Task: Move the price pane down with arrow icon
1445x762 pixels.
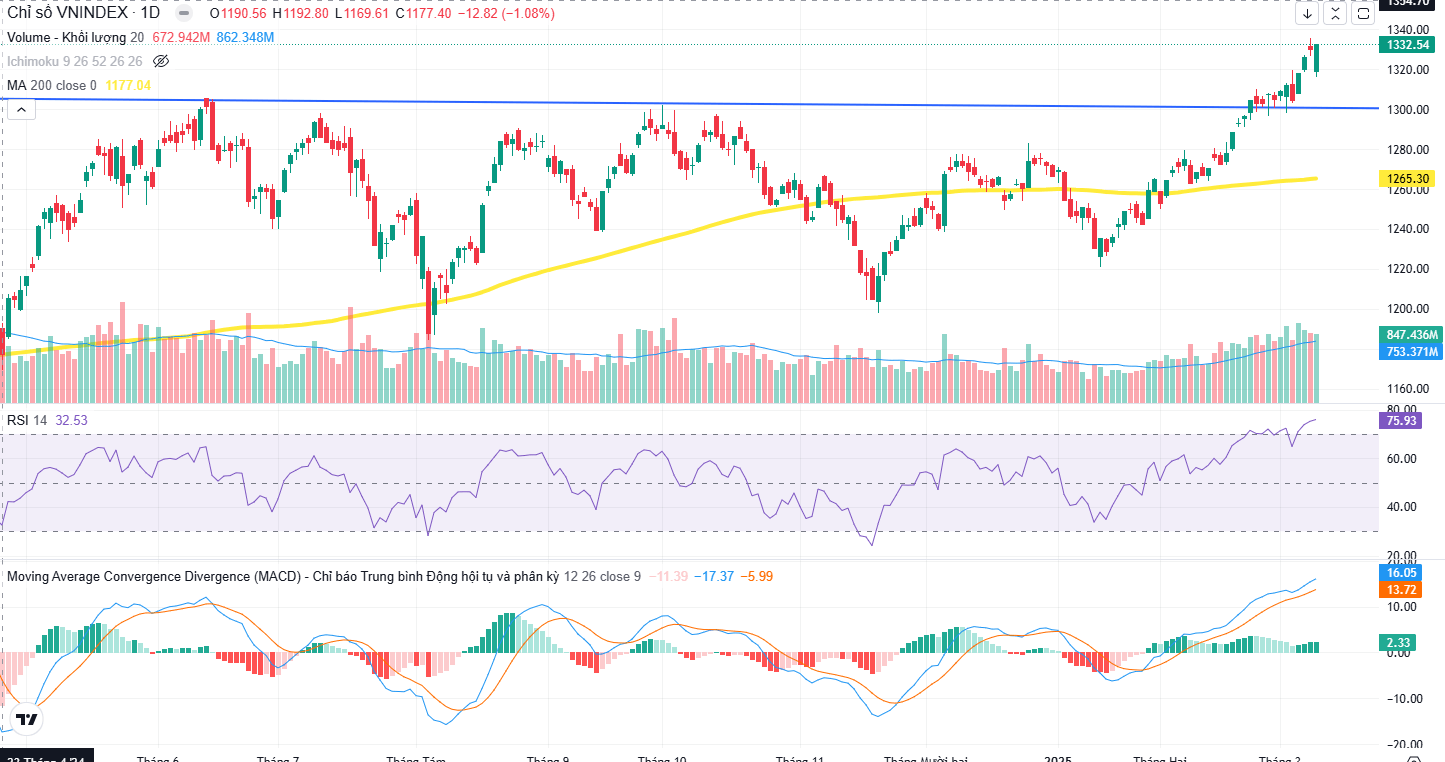Action: (1307, 14)
